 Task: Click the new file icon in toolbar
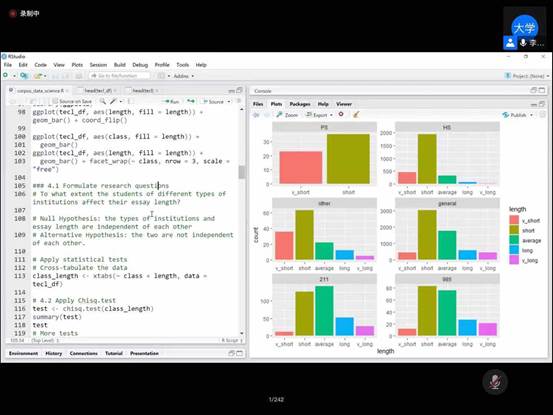coord(6,75)
